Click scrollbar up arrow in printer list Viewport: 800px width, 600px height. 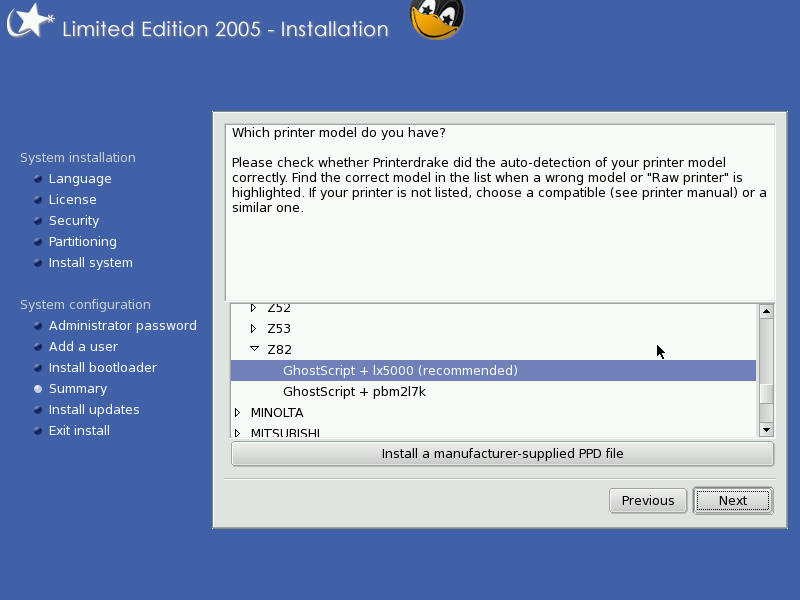tap(766, 311)
